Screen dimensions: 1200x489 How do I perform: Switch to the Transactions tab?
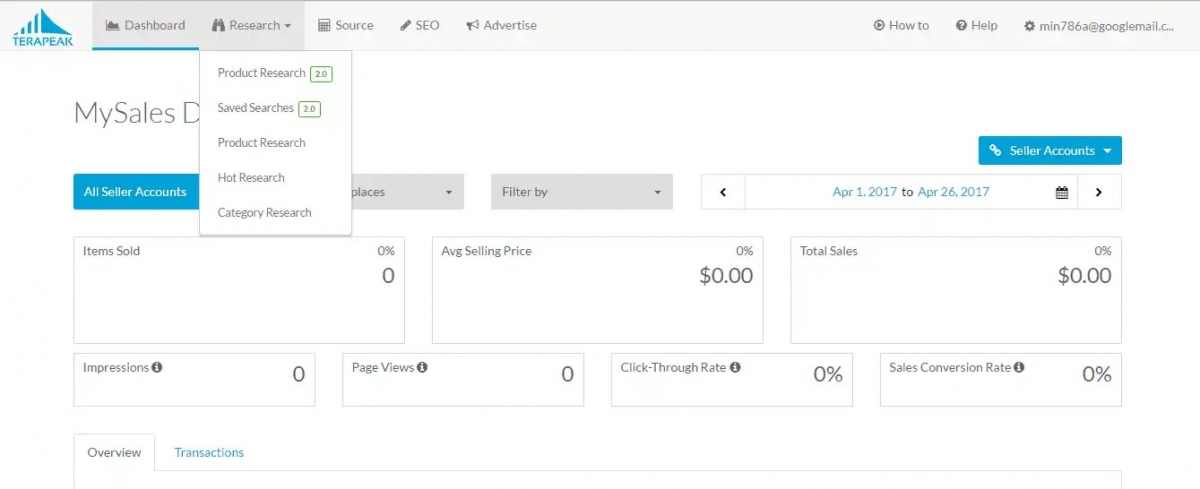pos(209,453)
